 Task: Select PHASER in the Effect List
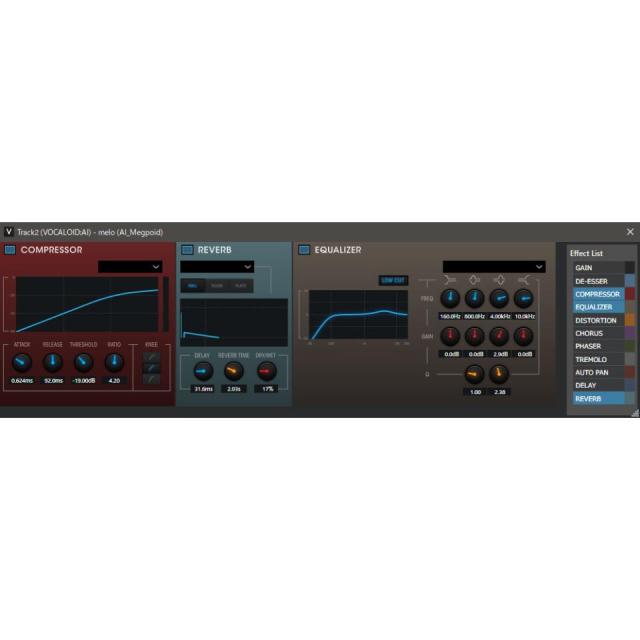pyautogui.click(x=599, y=346)
